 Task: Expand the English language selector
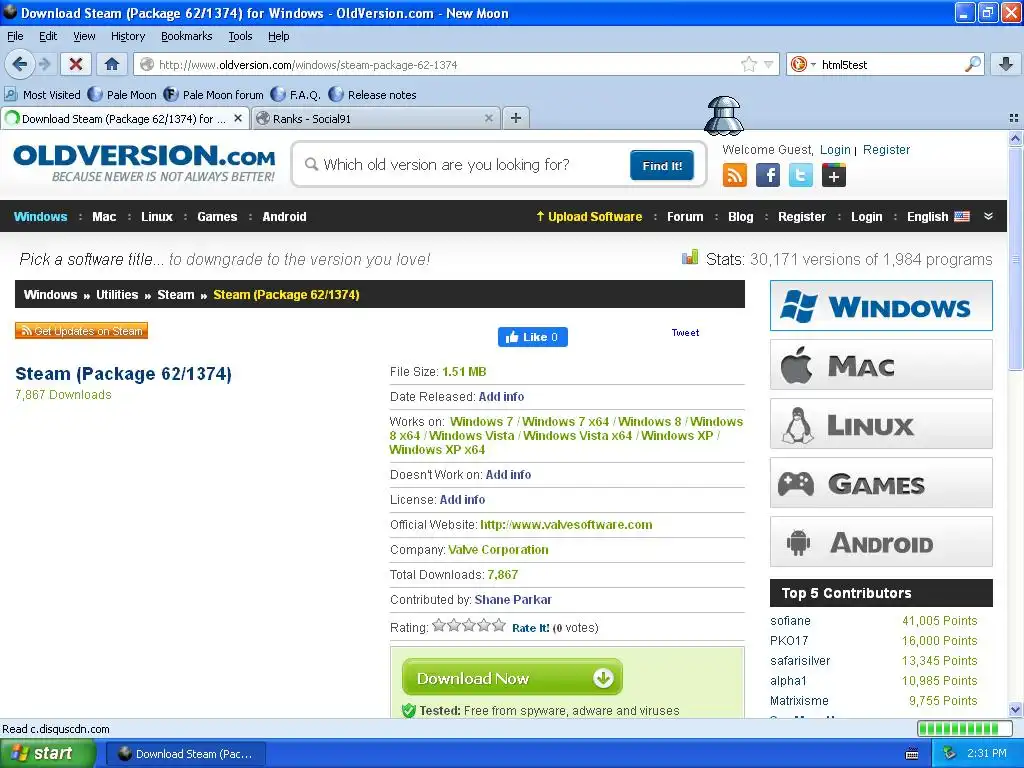[938, 217]
